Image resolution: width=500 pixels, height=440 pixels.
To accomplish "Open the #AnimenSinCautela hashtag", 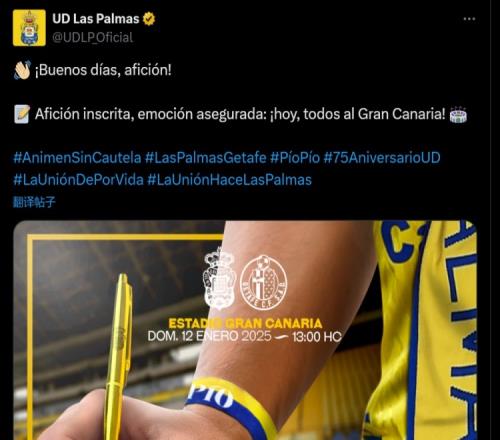I will pos(77,158).
